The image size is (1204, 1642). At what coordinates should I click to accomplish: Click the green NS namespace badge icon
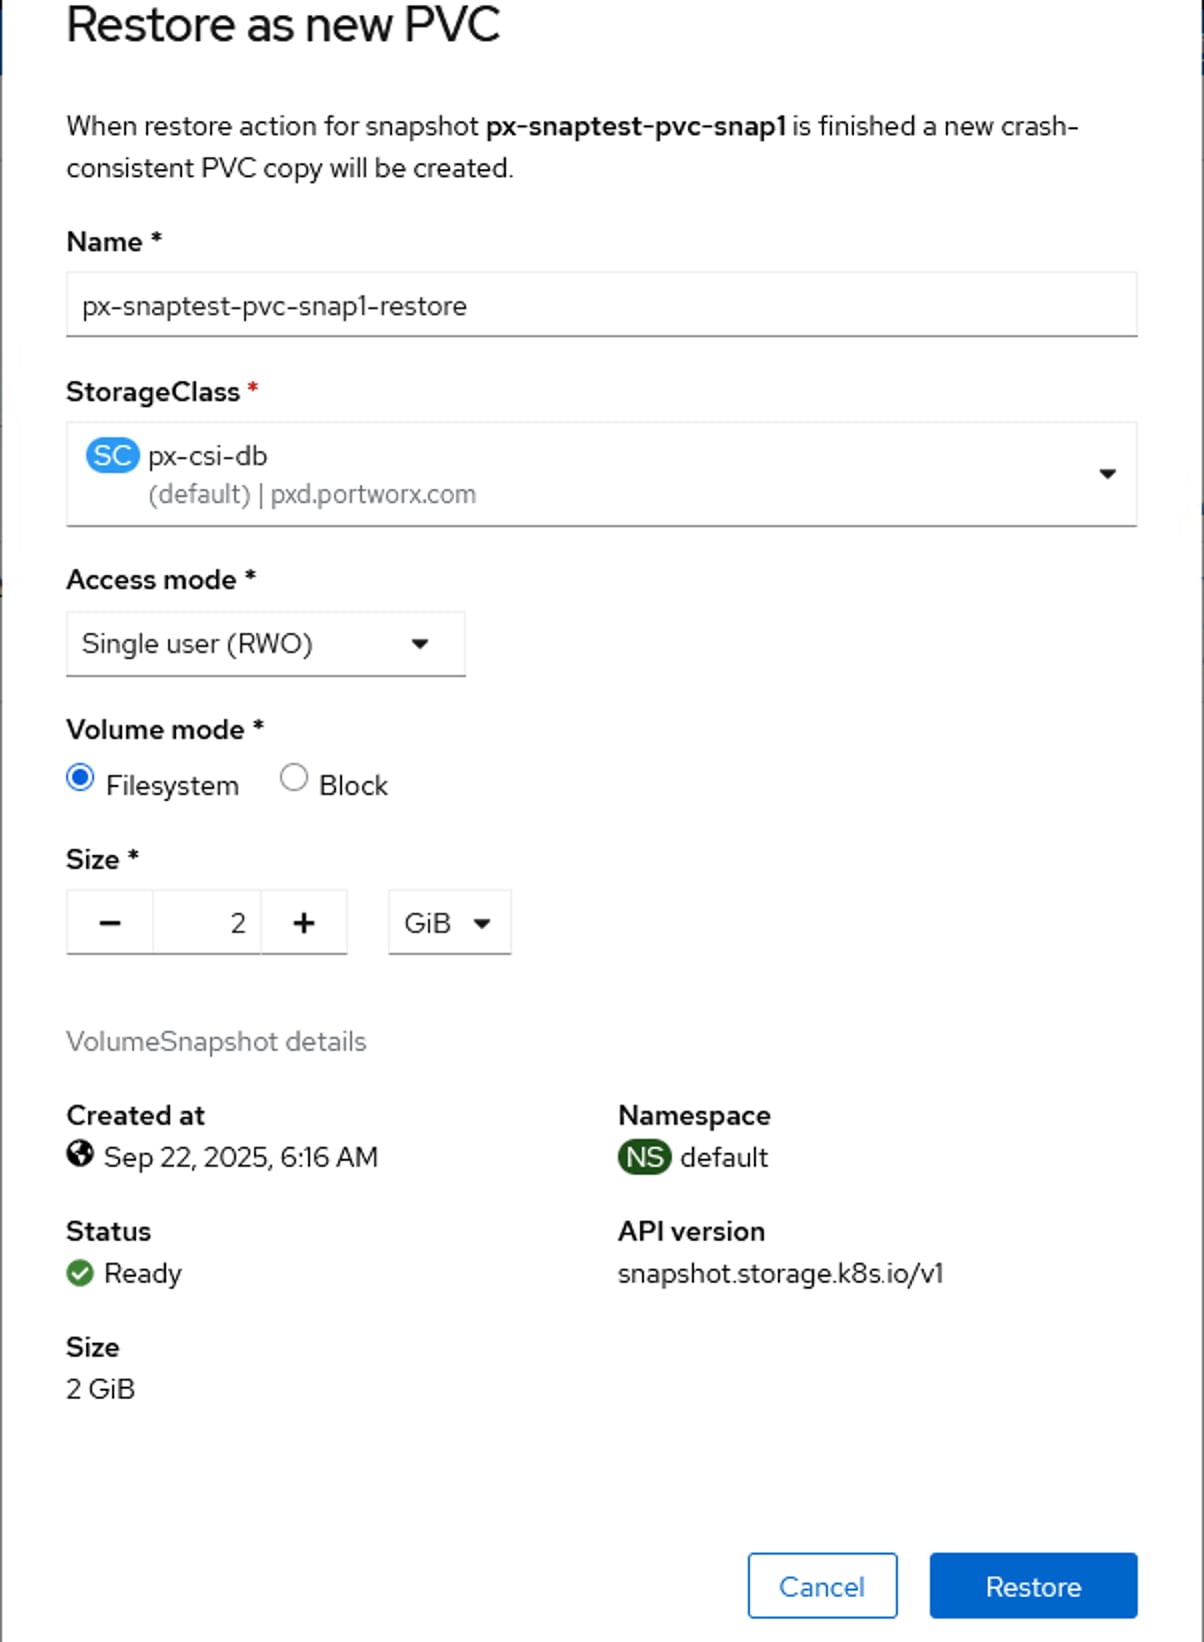click(644, 1157)
